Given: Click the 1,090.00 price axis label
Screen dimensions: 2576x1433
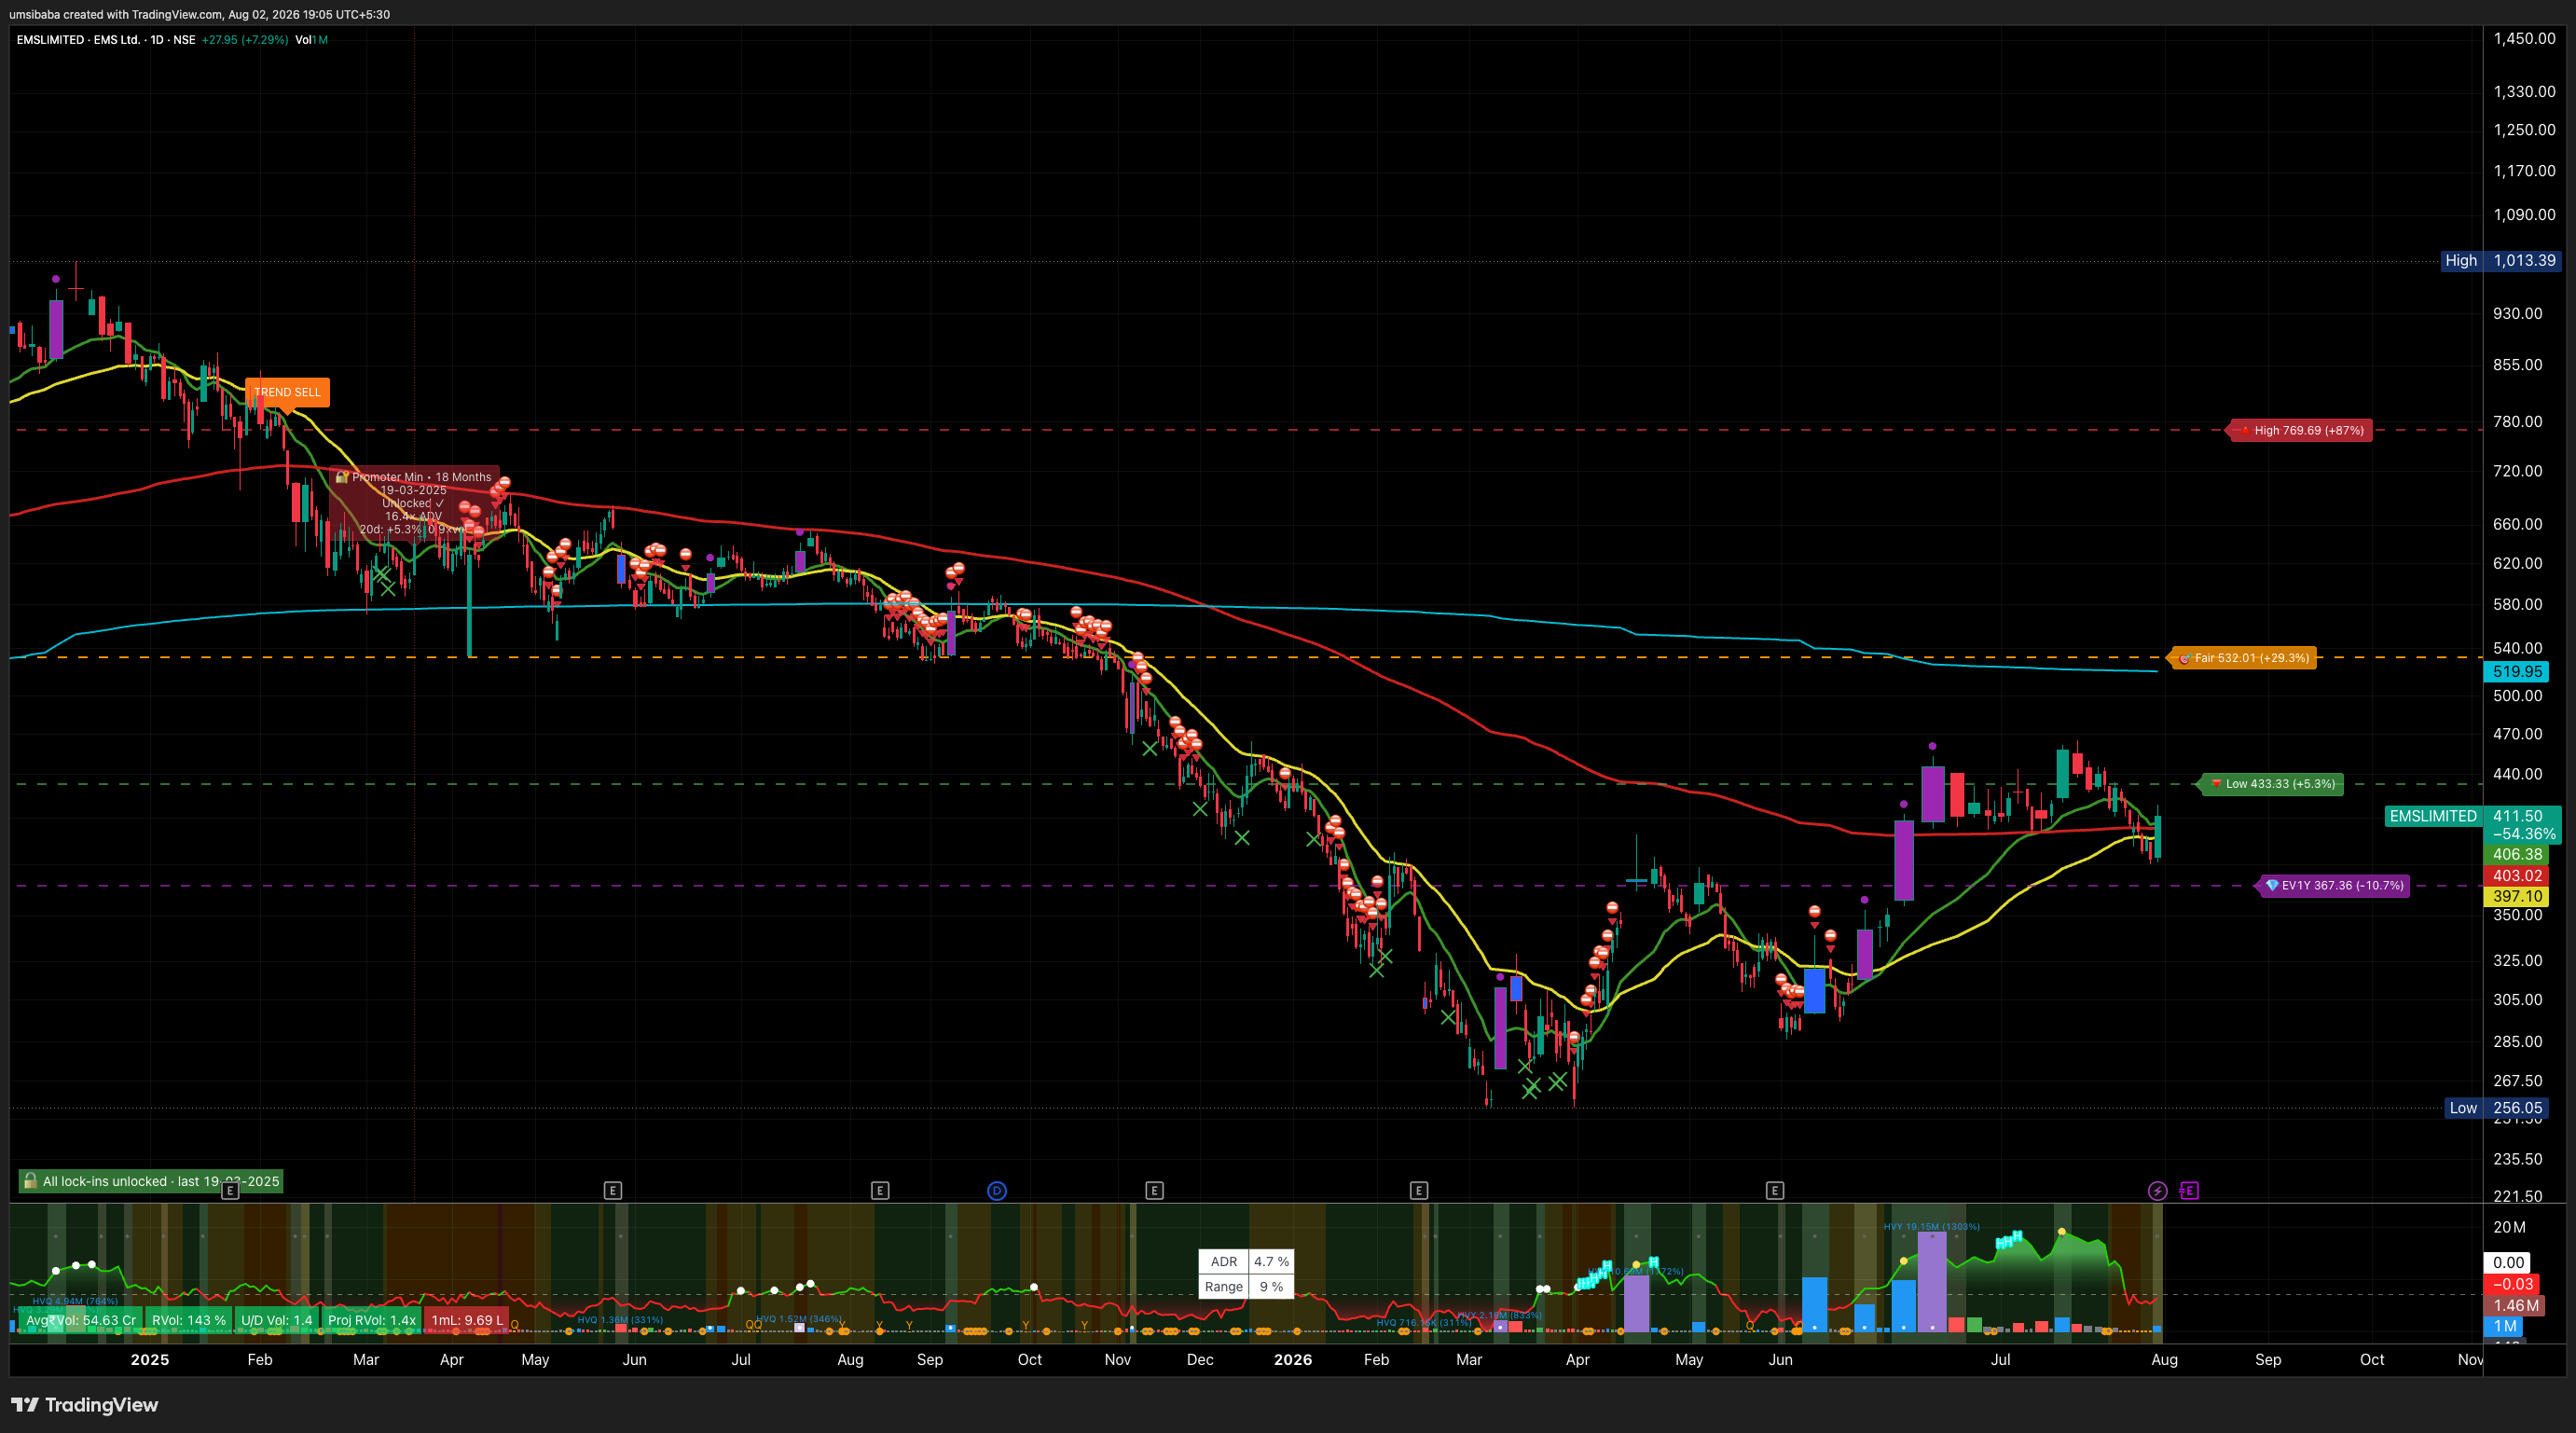Looking at the screenshot, I should pyautogui.click(x=2524, y=215).
